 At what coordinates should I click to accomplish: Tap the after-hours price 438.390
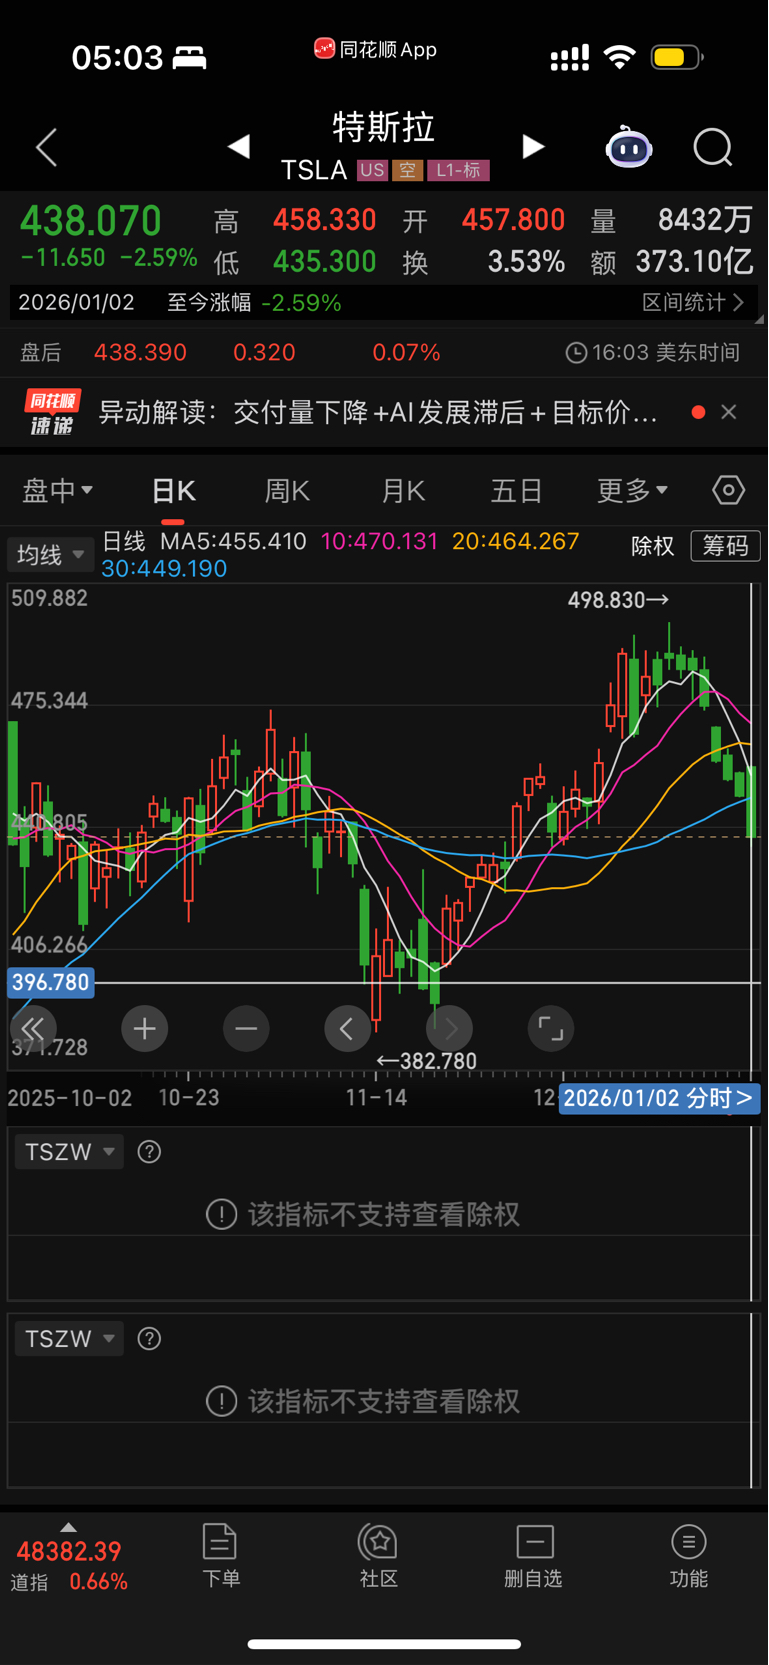click(x=140, y=353)
